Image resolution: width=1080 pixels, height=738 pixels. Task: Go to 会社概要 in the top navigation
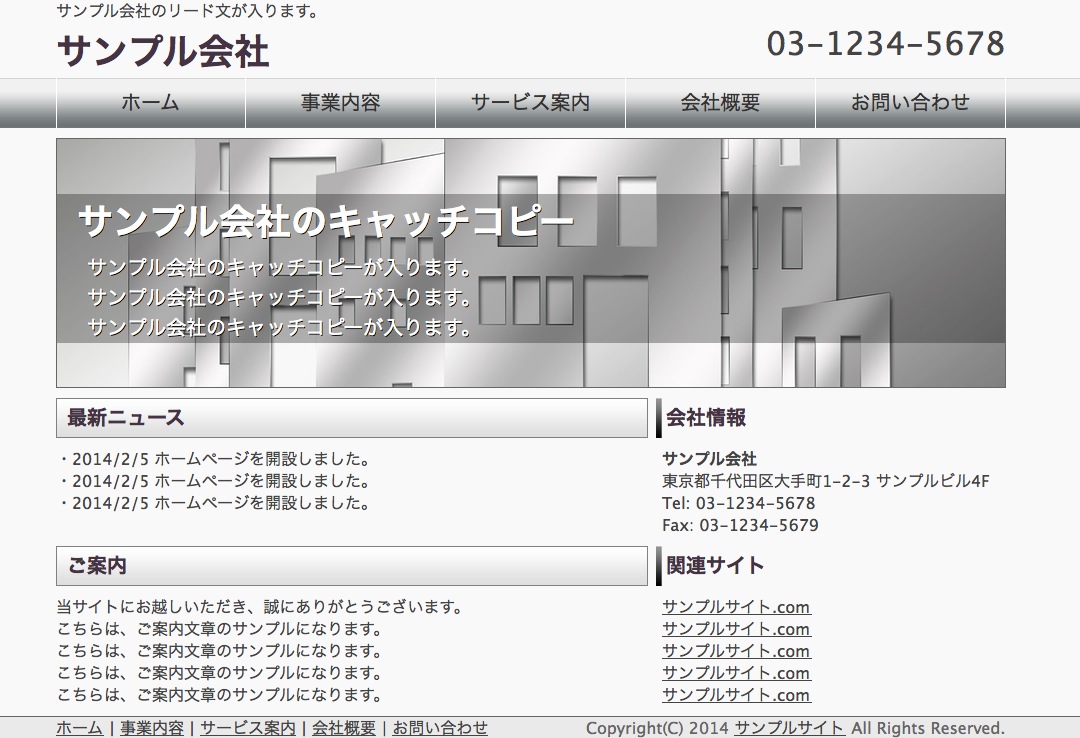click(x=720, y=103)
